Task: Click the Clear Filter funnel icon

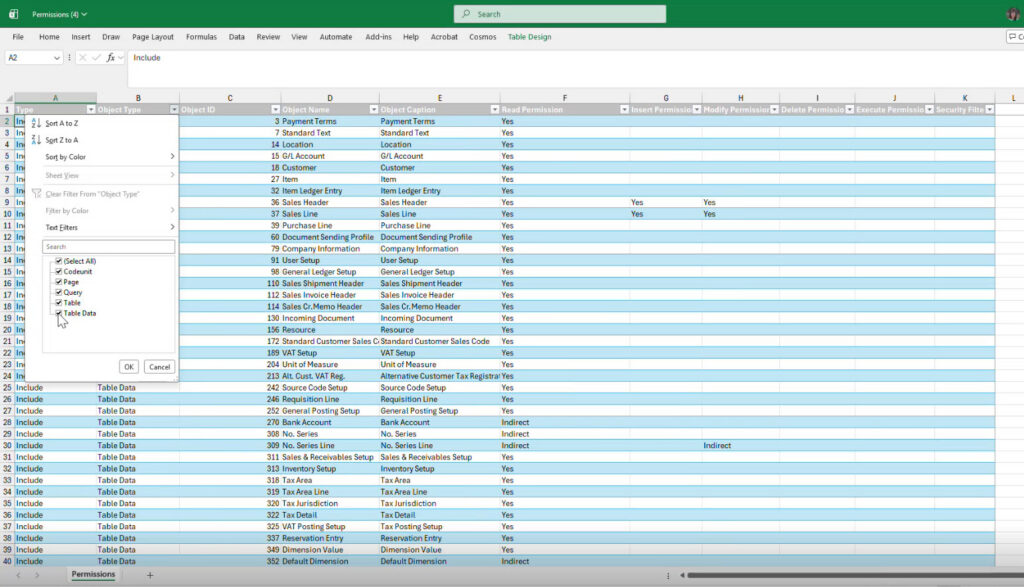Action: [37, 194]
